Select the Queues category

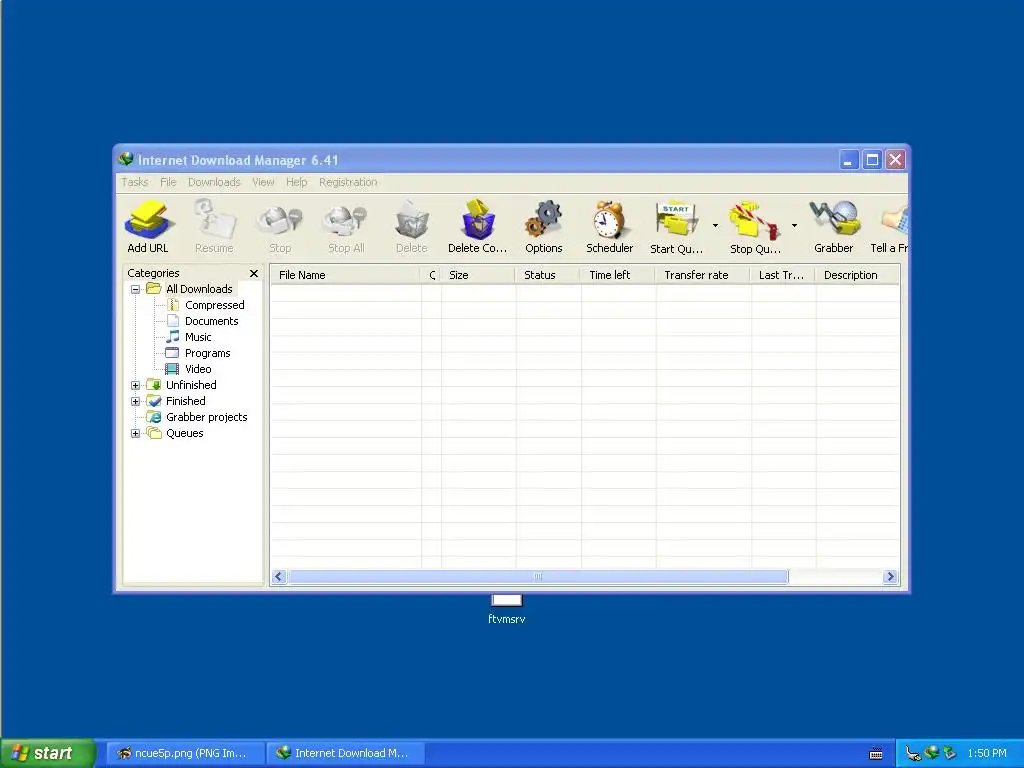click(184, 433)
